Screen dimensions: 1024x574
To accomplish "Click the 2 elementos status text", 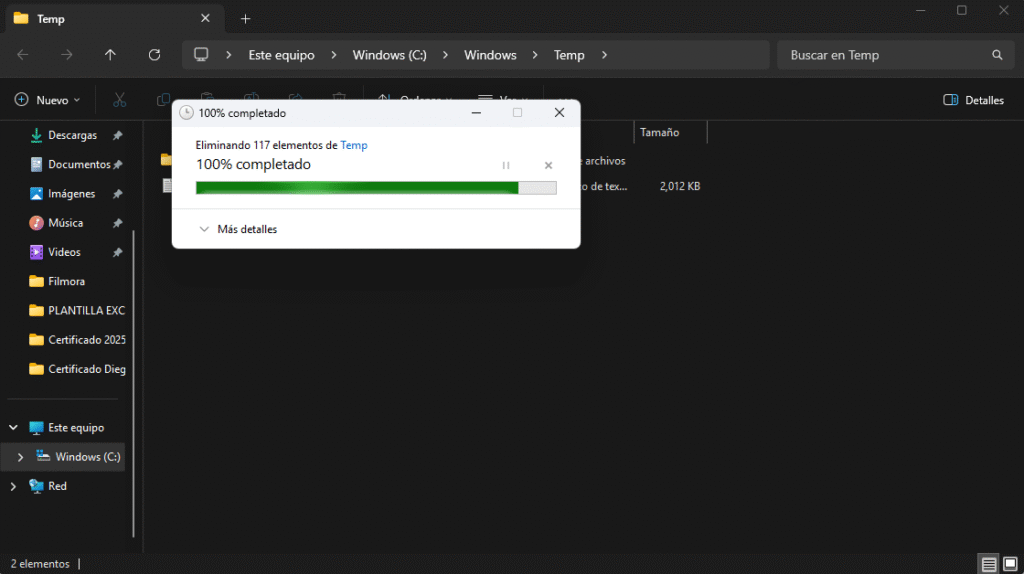I will click(40, 564).
